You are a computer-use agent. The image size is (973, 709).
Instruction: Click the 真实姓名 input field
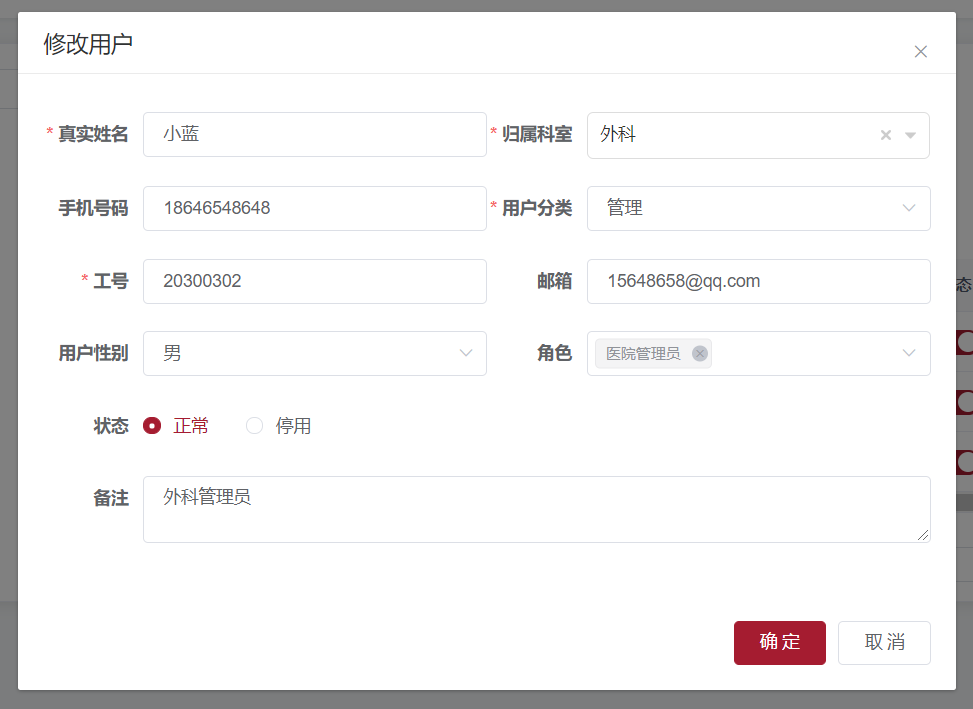[x=315, y=135]
